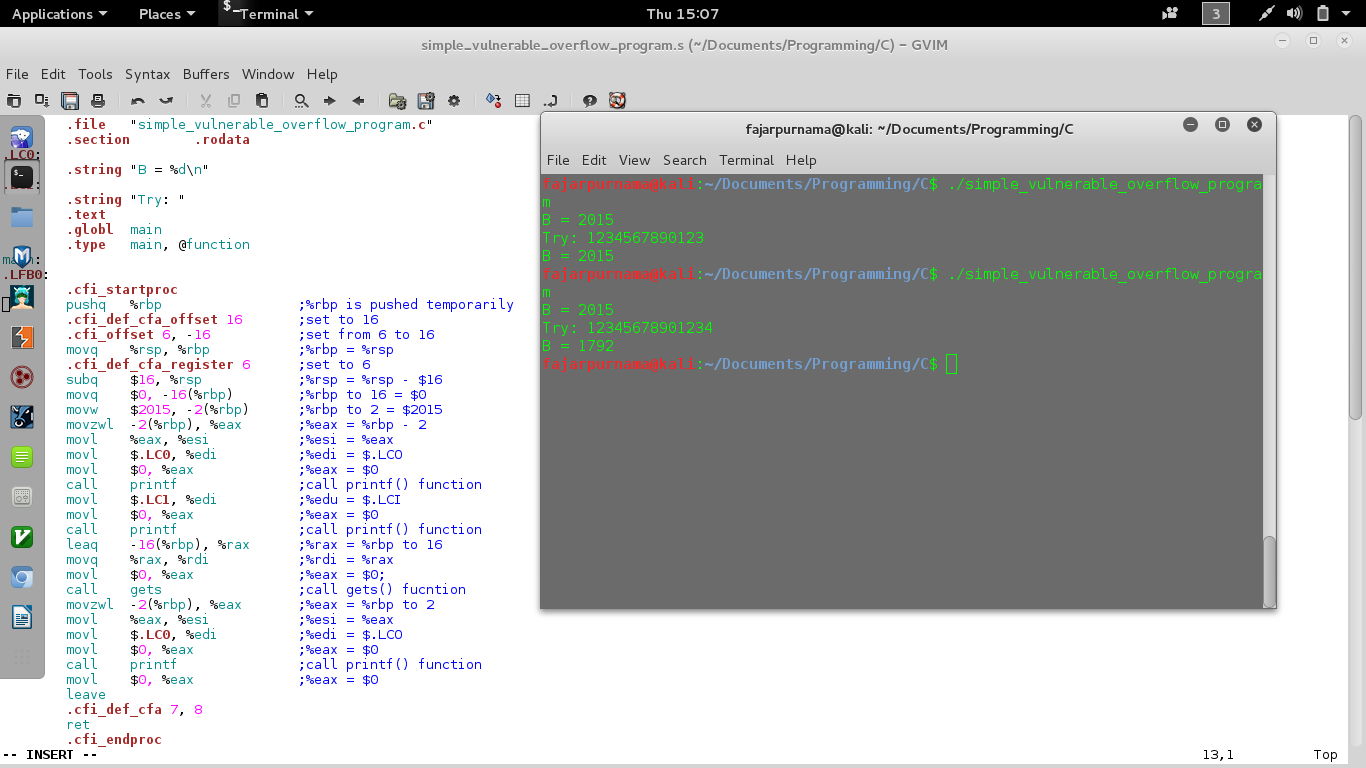Open the Buffers menu in GVIM

click(x=206, y=74)
